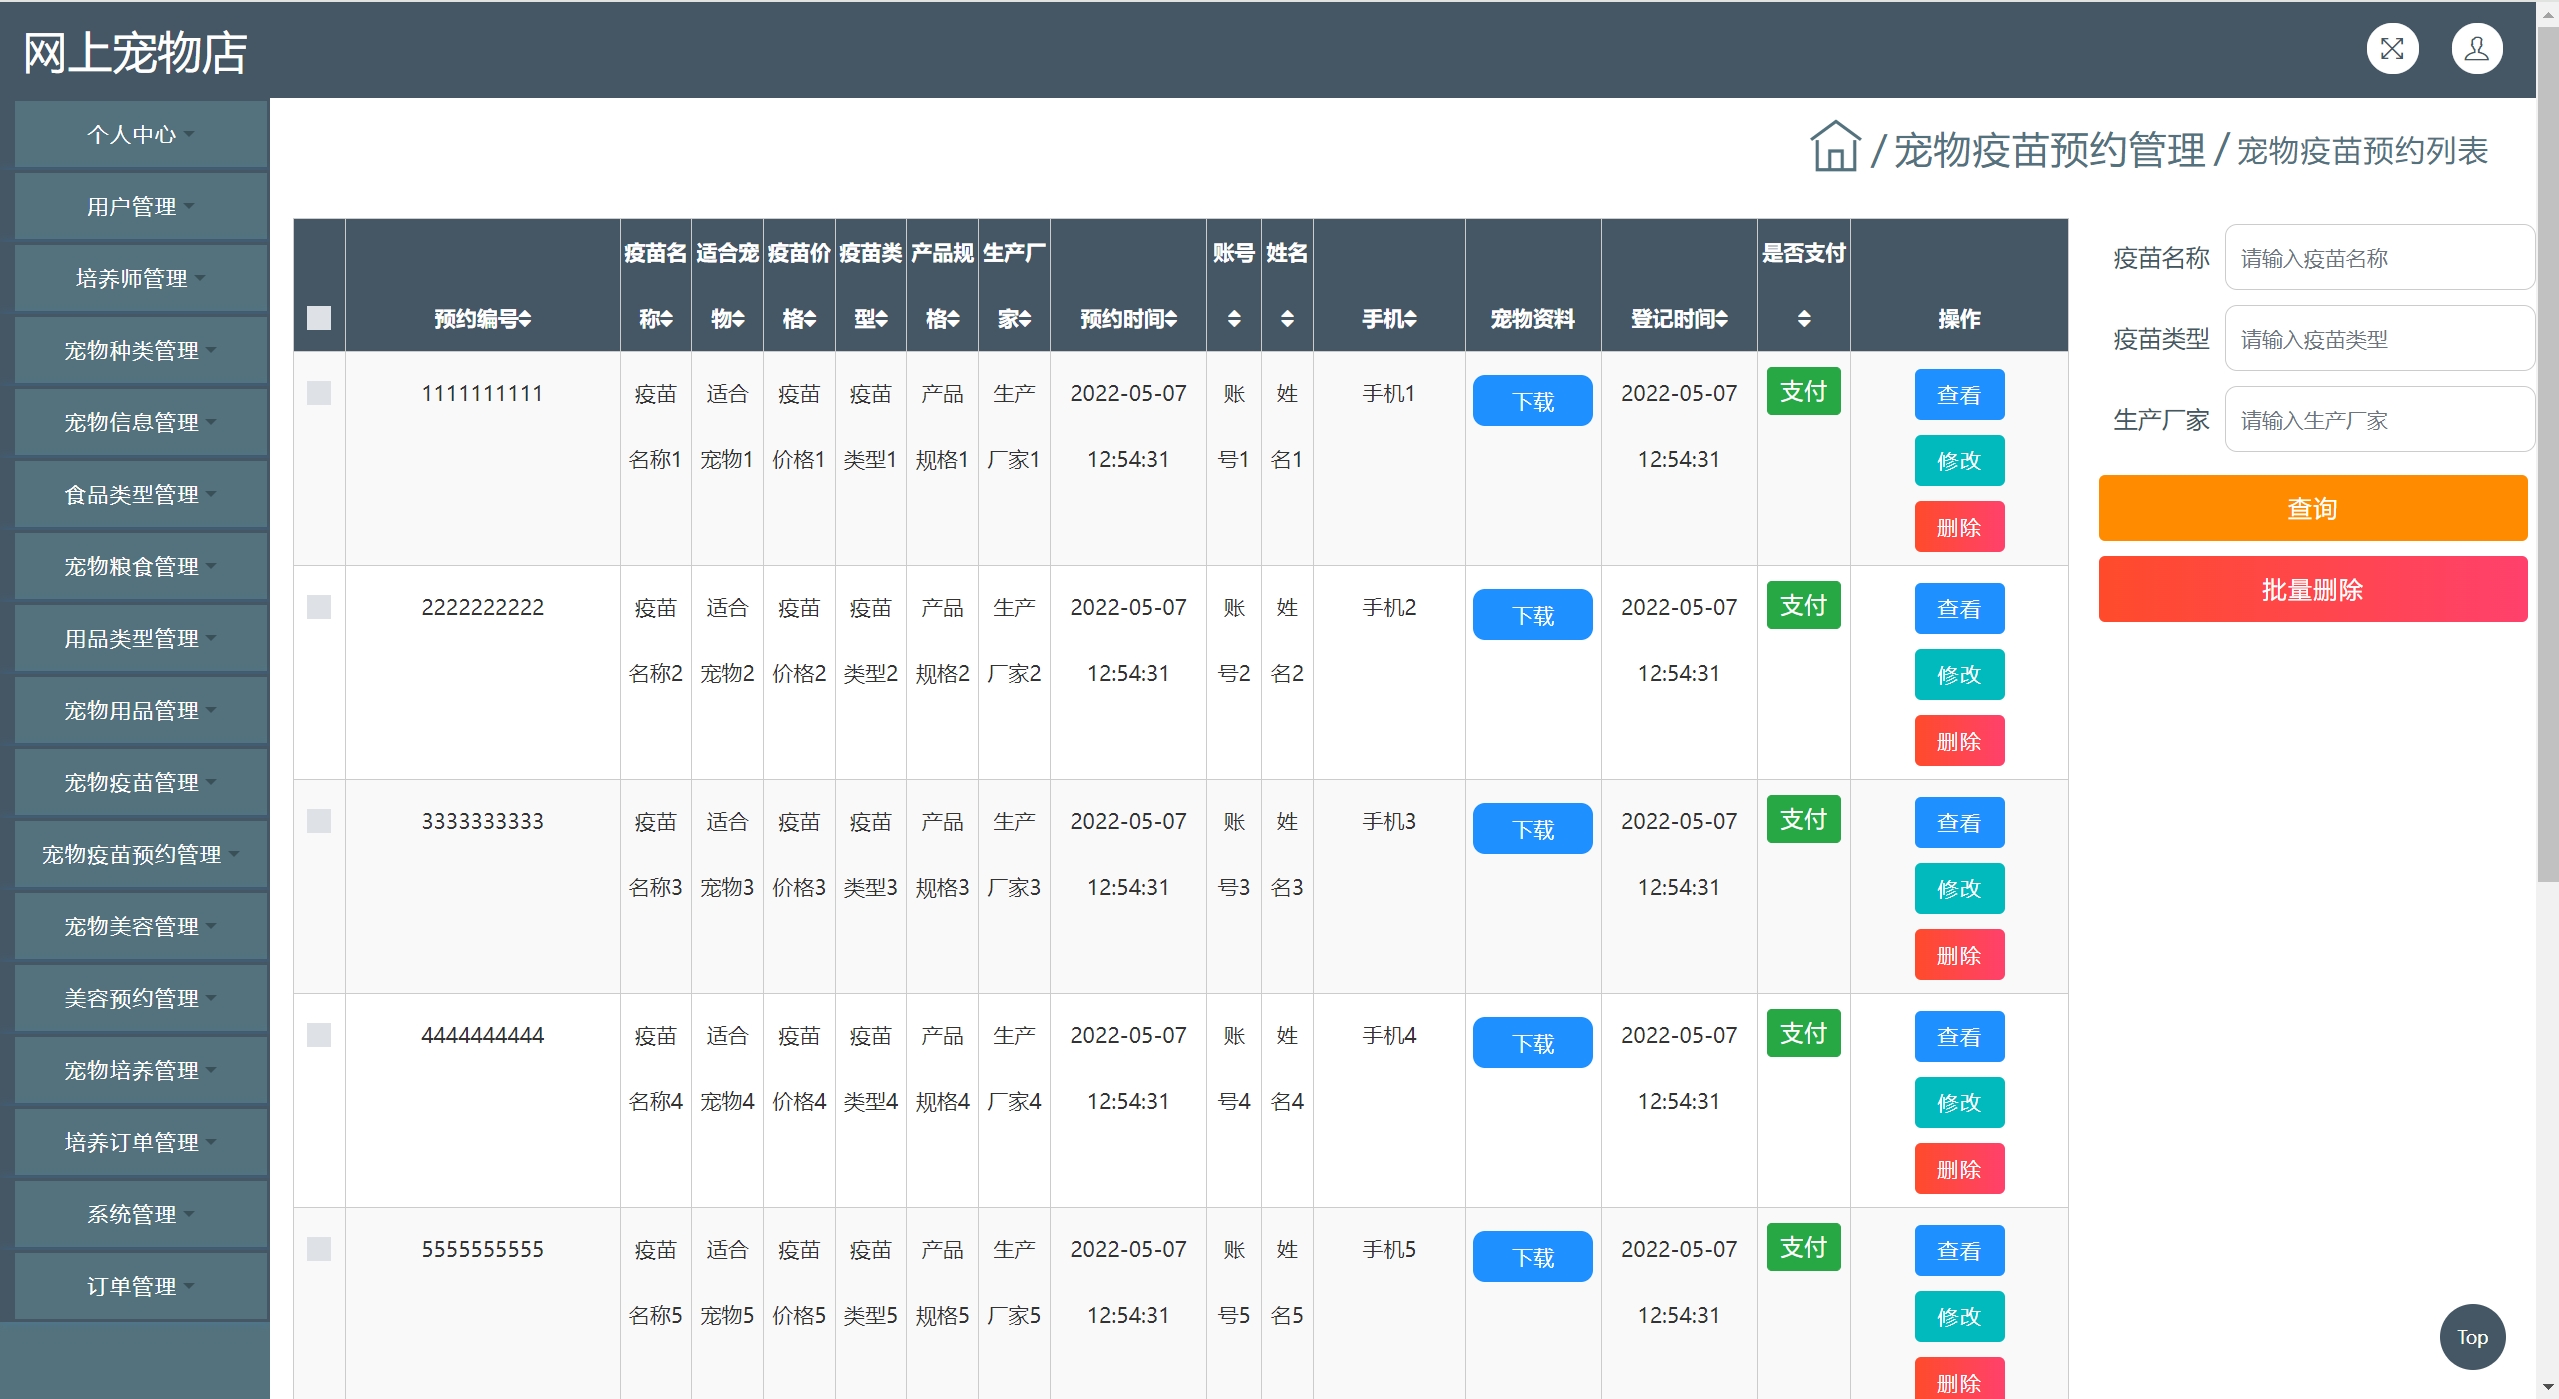Select the checkbox for row 3333333333
Image resolution: width=2559 pixels, height=1399 pixels.
click(x=319, y=821)
